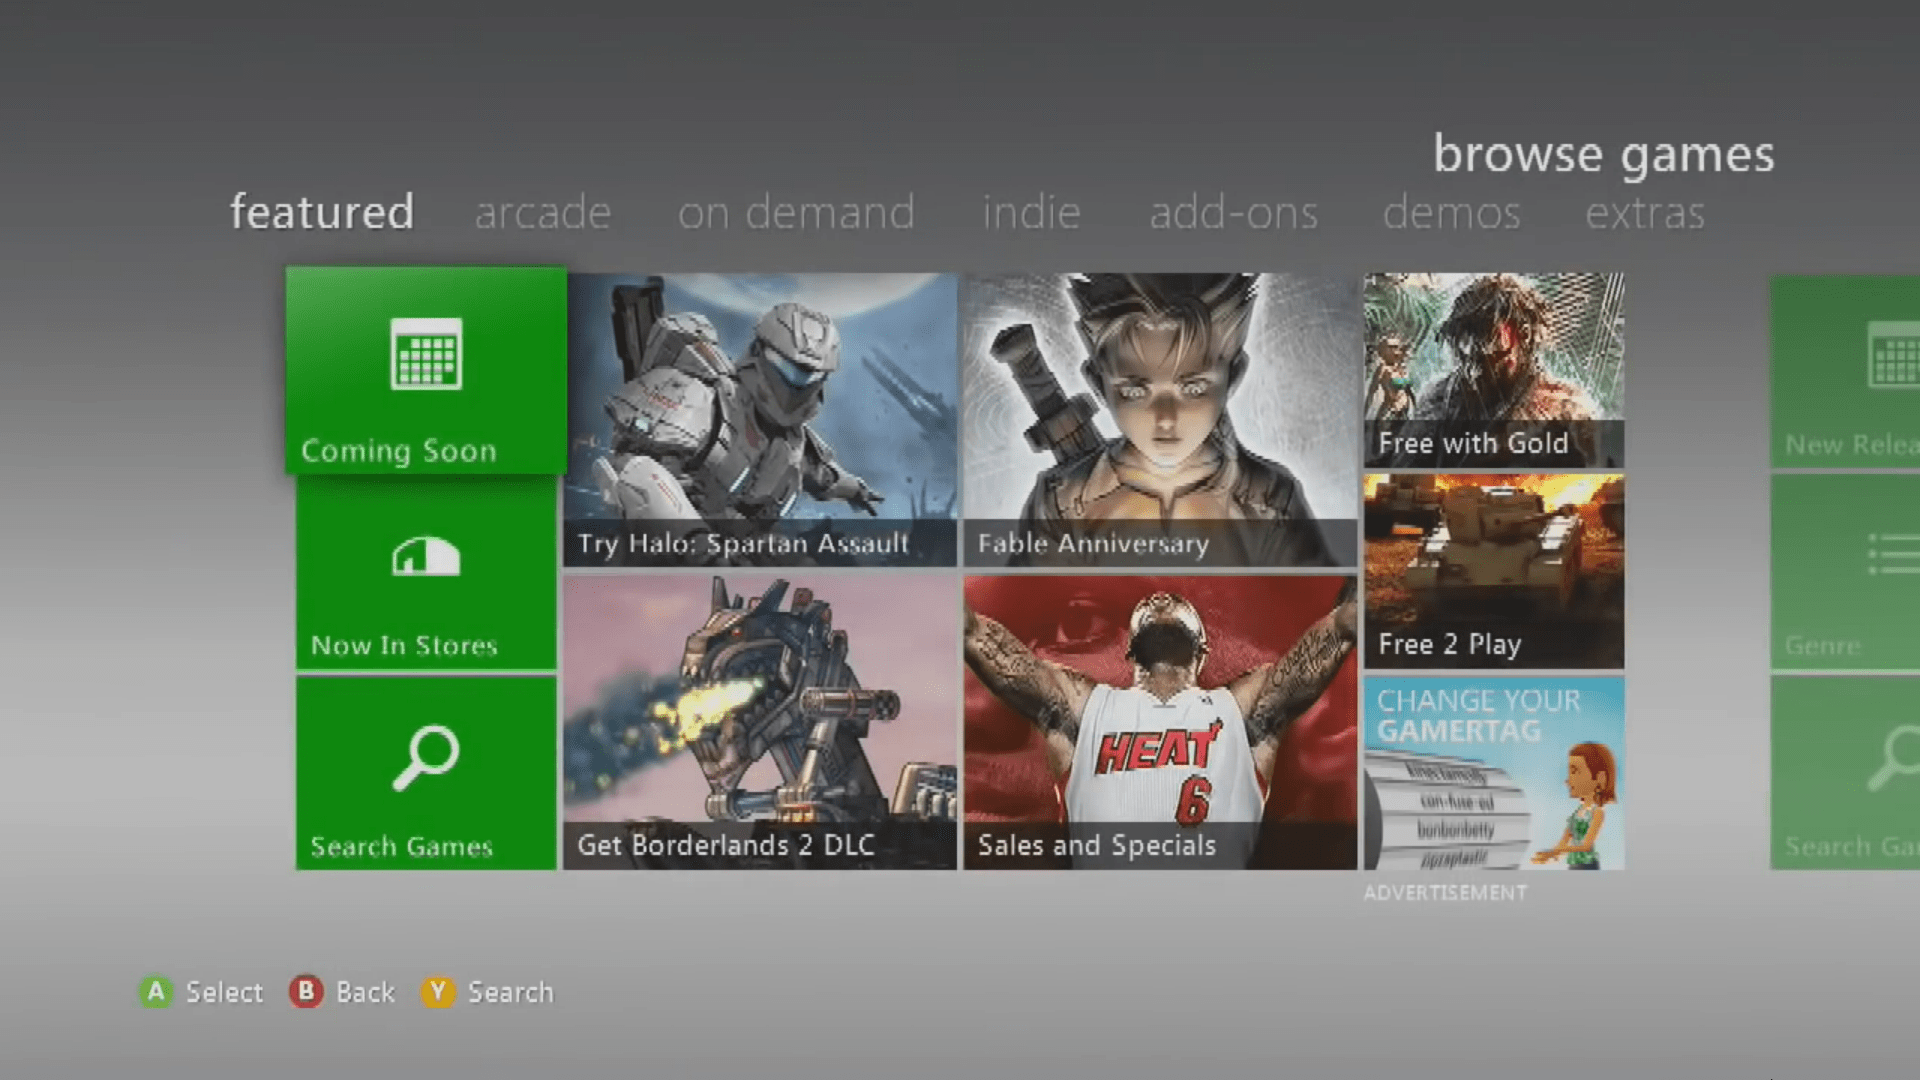Image resolution: width=1920 pixels, height=1080 pixels.
Task: Open the Get Borderlands 2 DLC tile
Action: pyautogui.click(x=760, y=722)
